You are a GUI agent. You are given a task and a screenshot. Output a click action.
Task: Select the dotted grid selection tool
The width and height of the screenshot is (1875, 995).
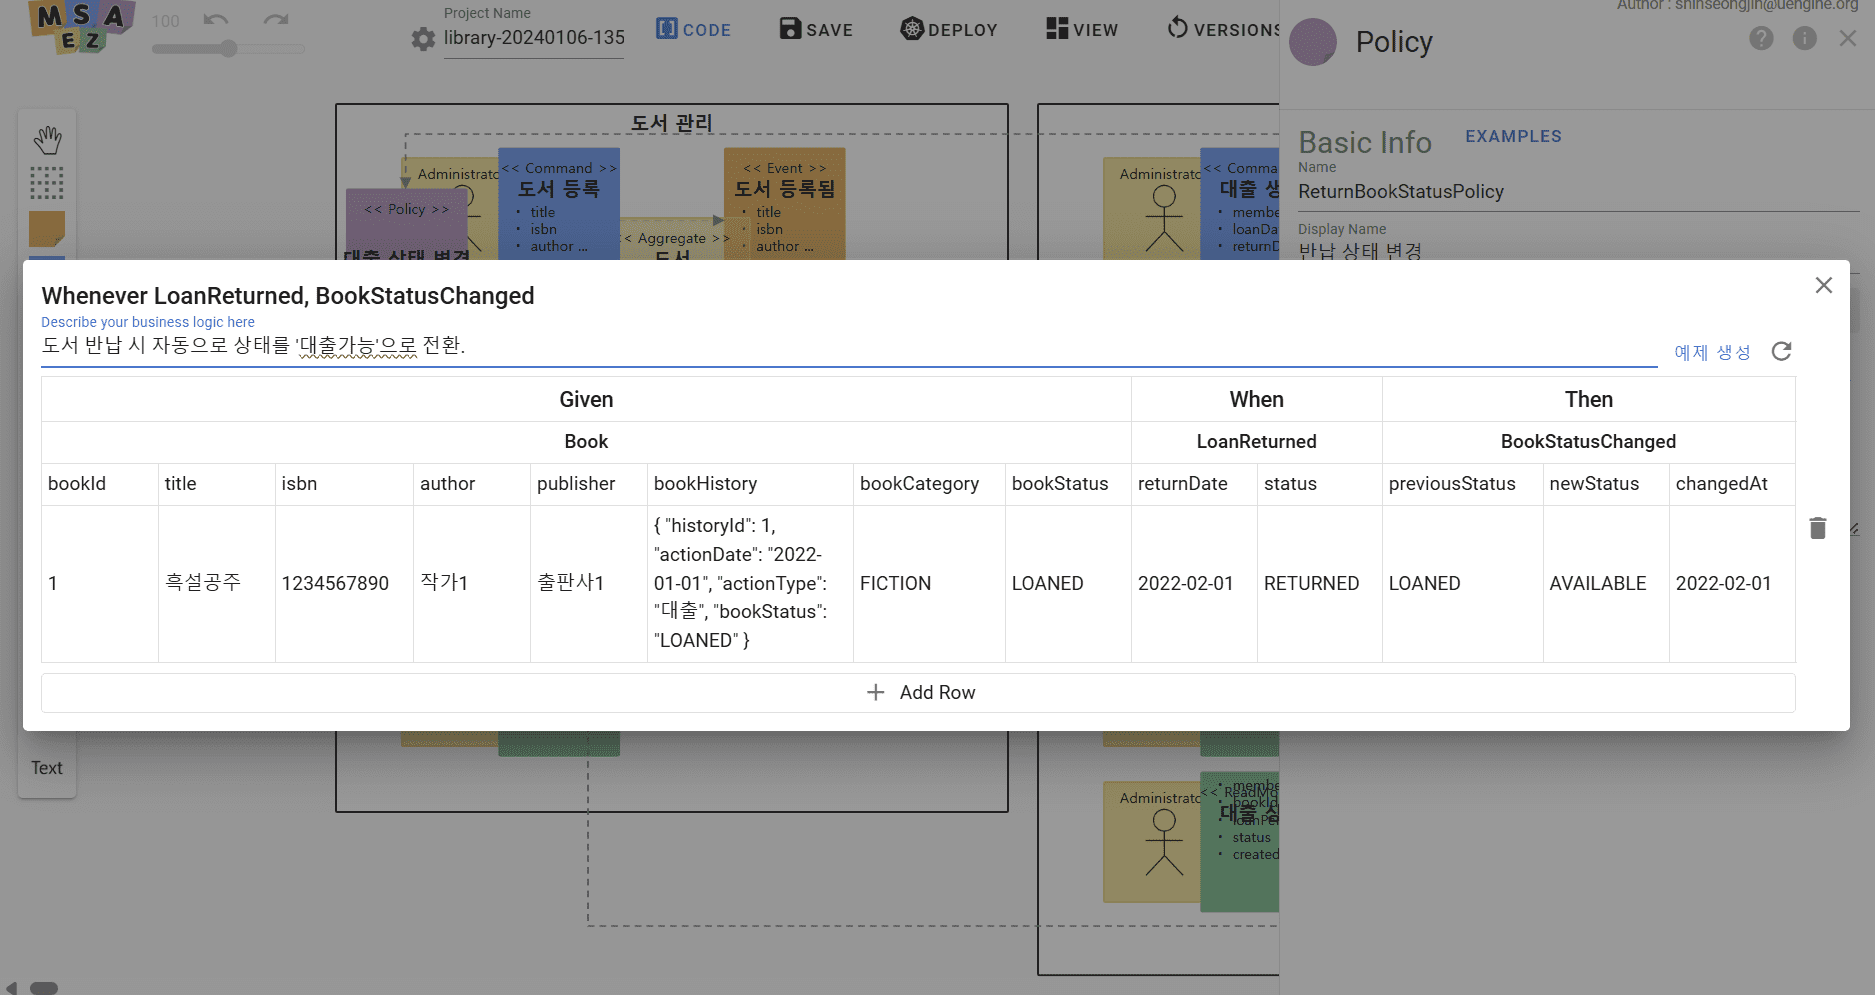click(47, 183)
